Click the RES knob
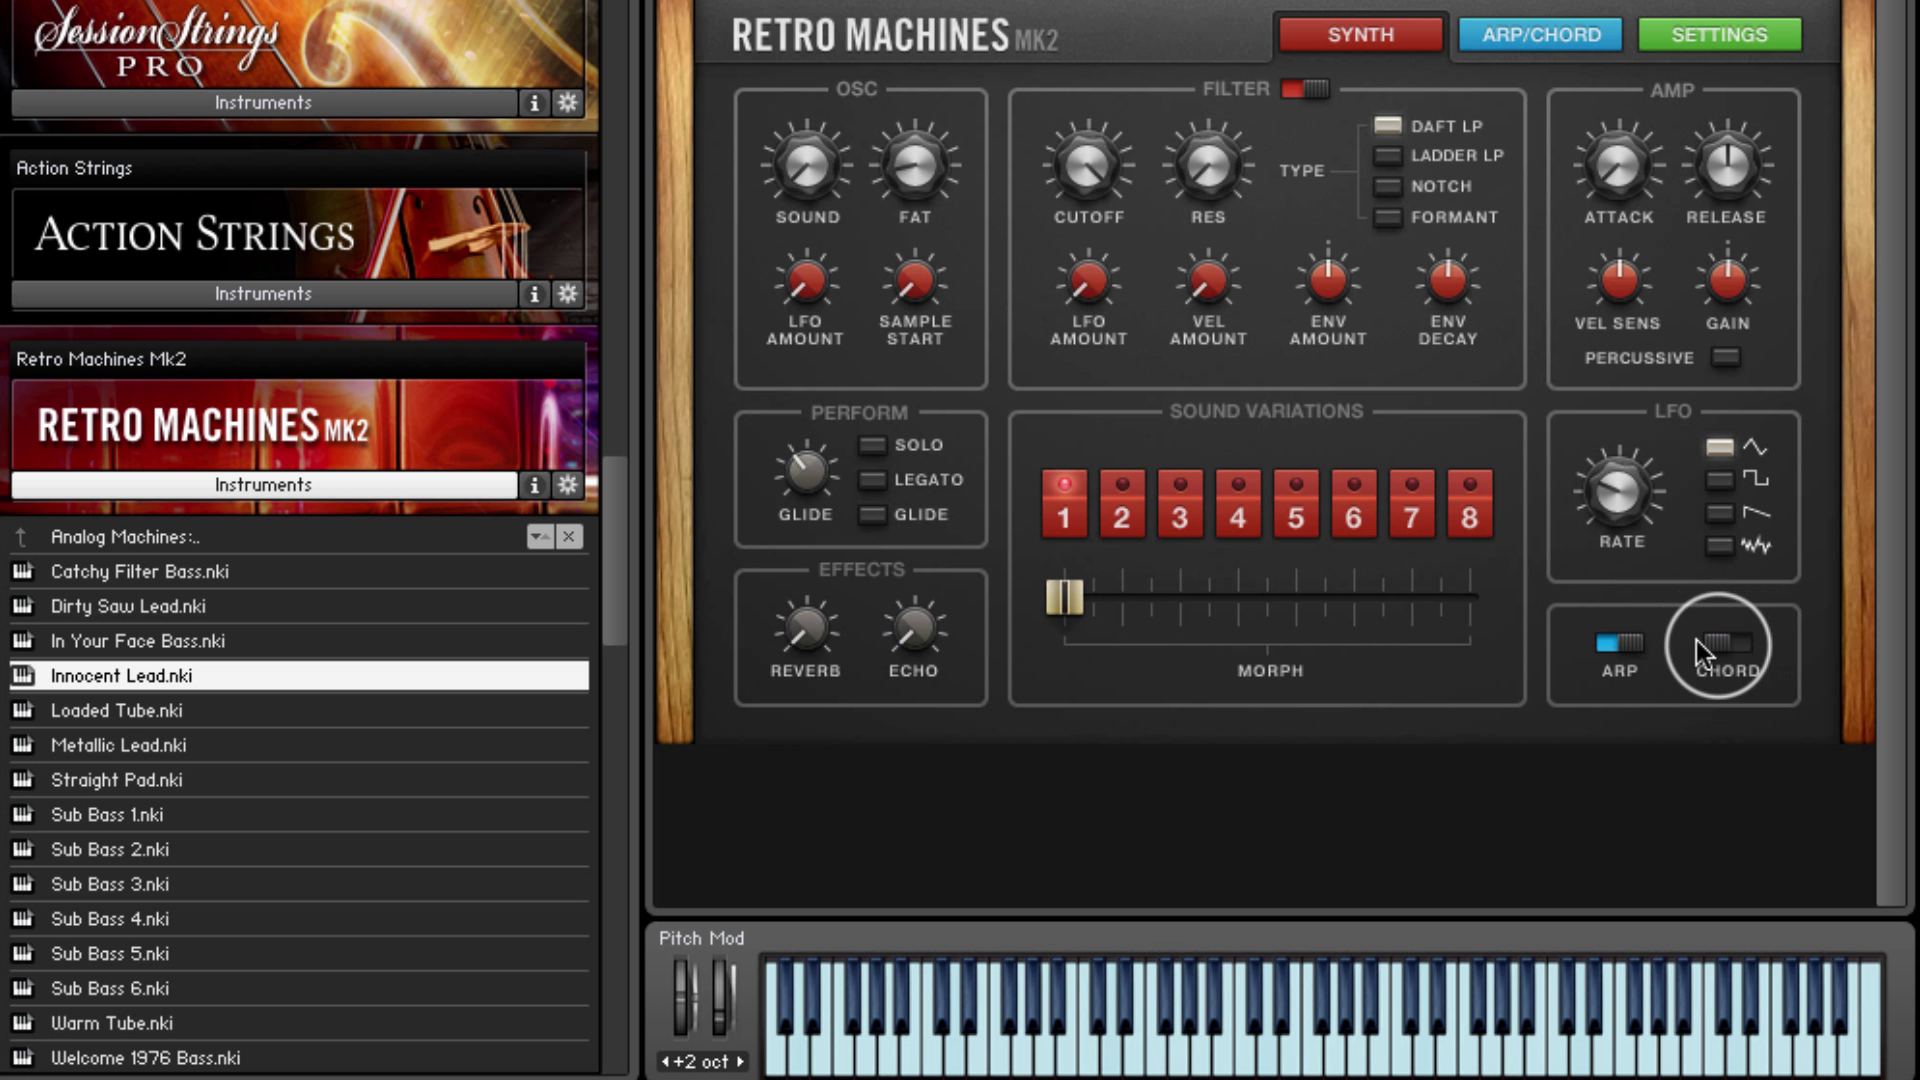1920x1080 pixels. (1208, 166)
